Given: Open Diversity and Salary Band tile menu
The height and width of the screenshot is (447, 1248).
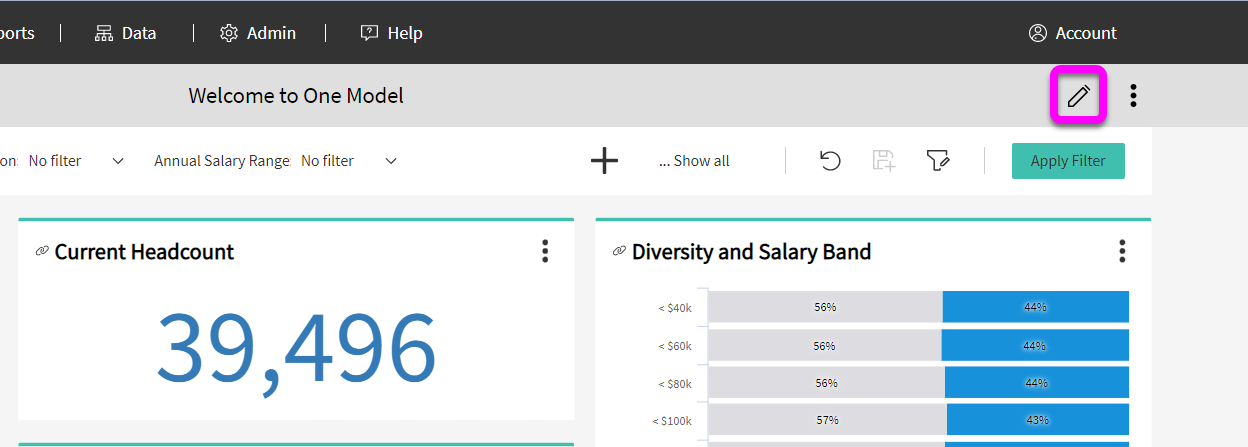Looking at the screenshot, I should [1122, 251].
